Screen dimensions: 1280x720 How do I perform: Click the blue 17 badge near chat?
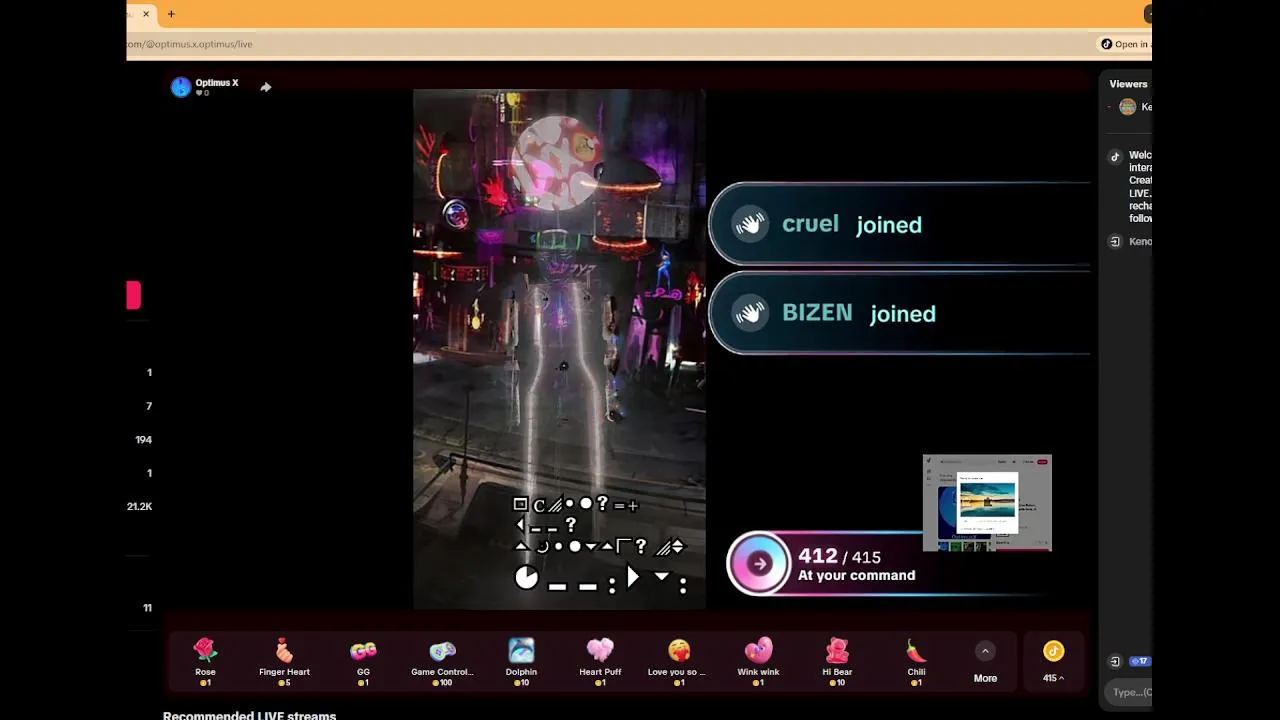(1139, 662)
